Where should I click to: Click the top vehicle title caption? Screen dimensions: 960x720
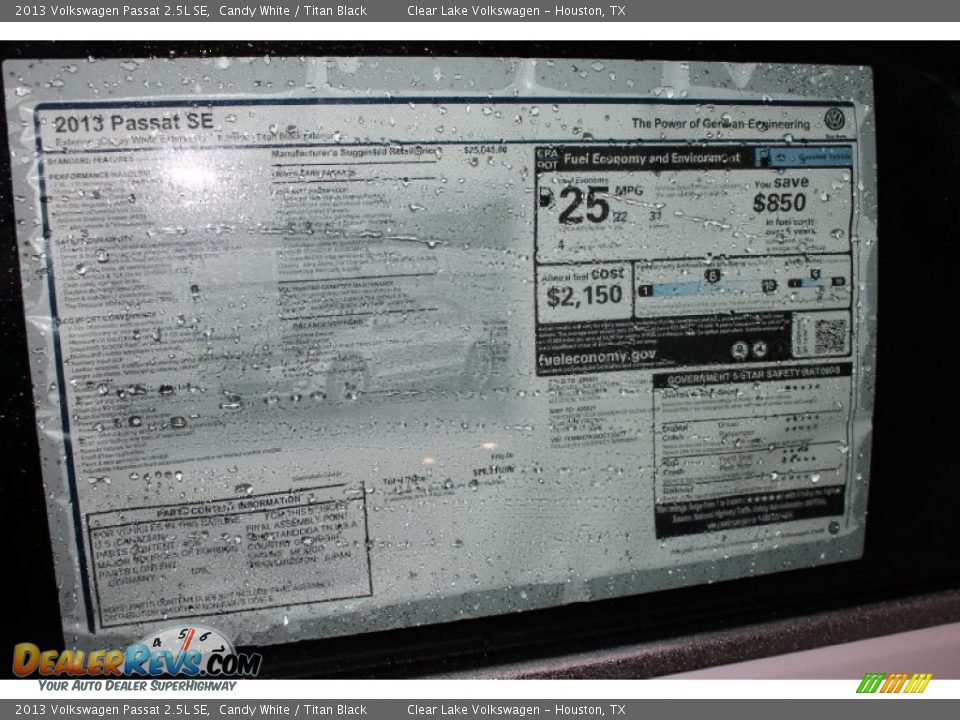[191, 11]
